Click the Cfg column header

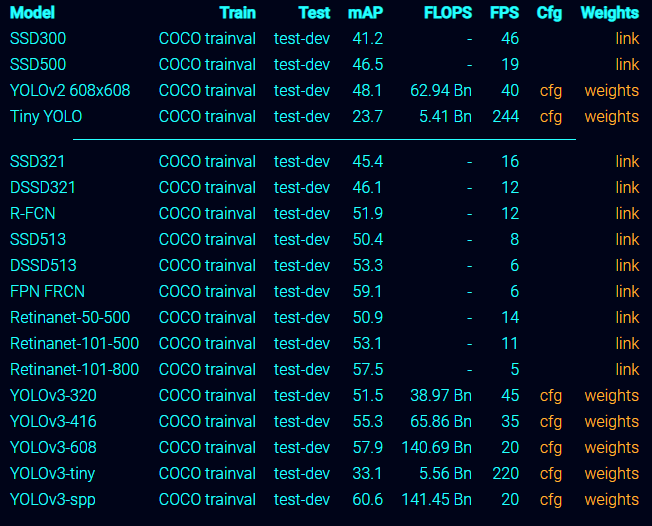pos(549,13)
